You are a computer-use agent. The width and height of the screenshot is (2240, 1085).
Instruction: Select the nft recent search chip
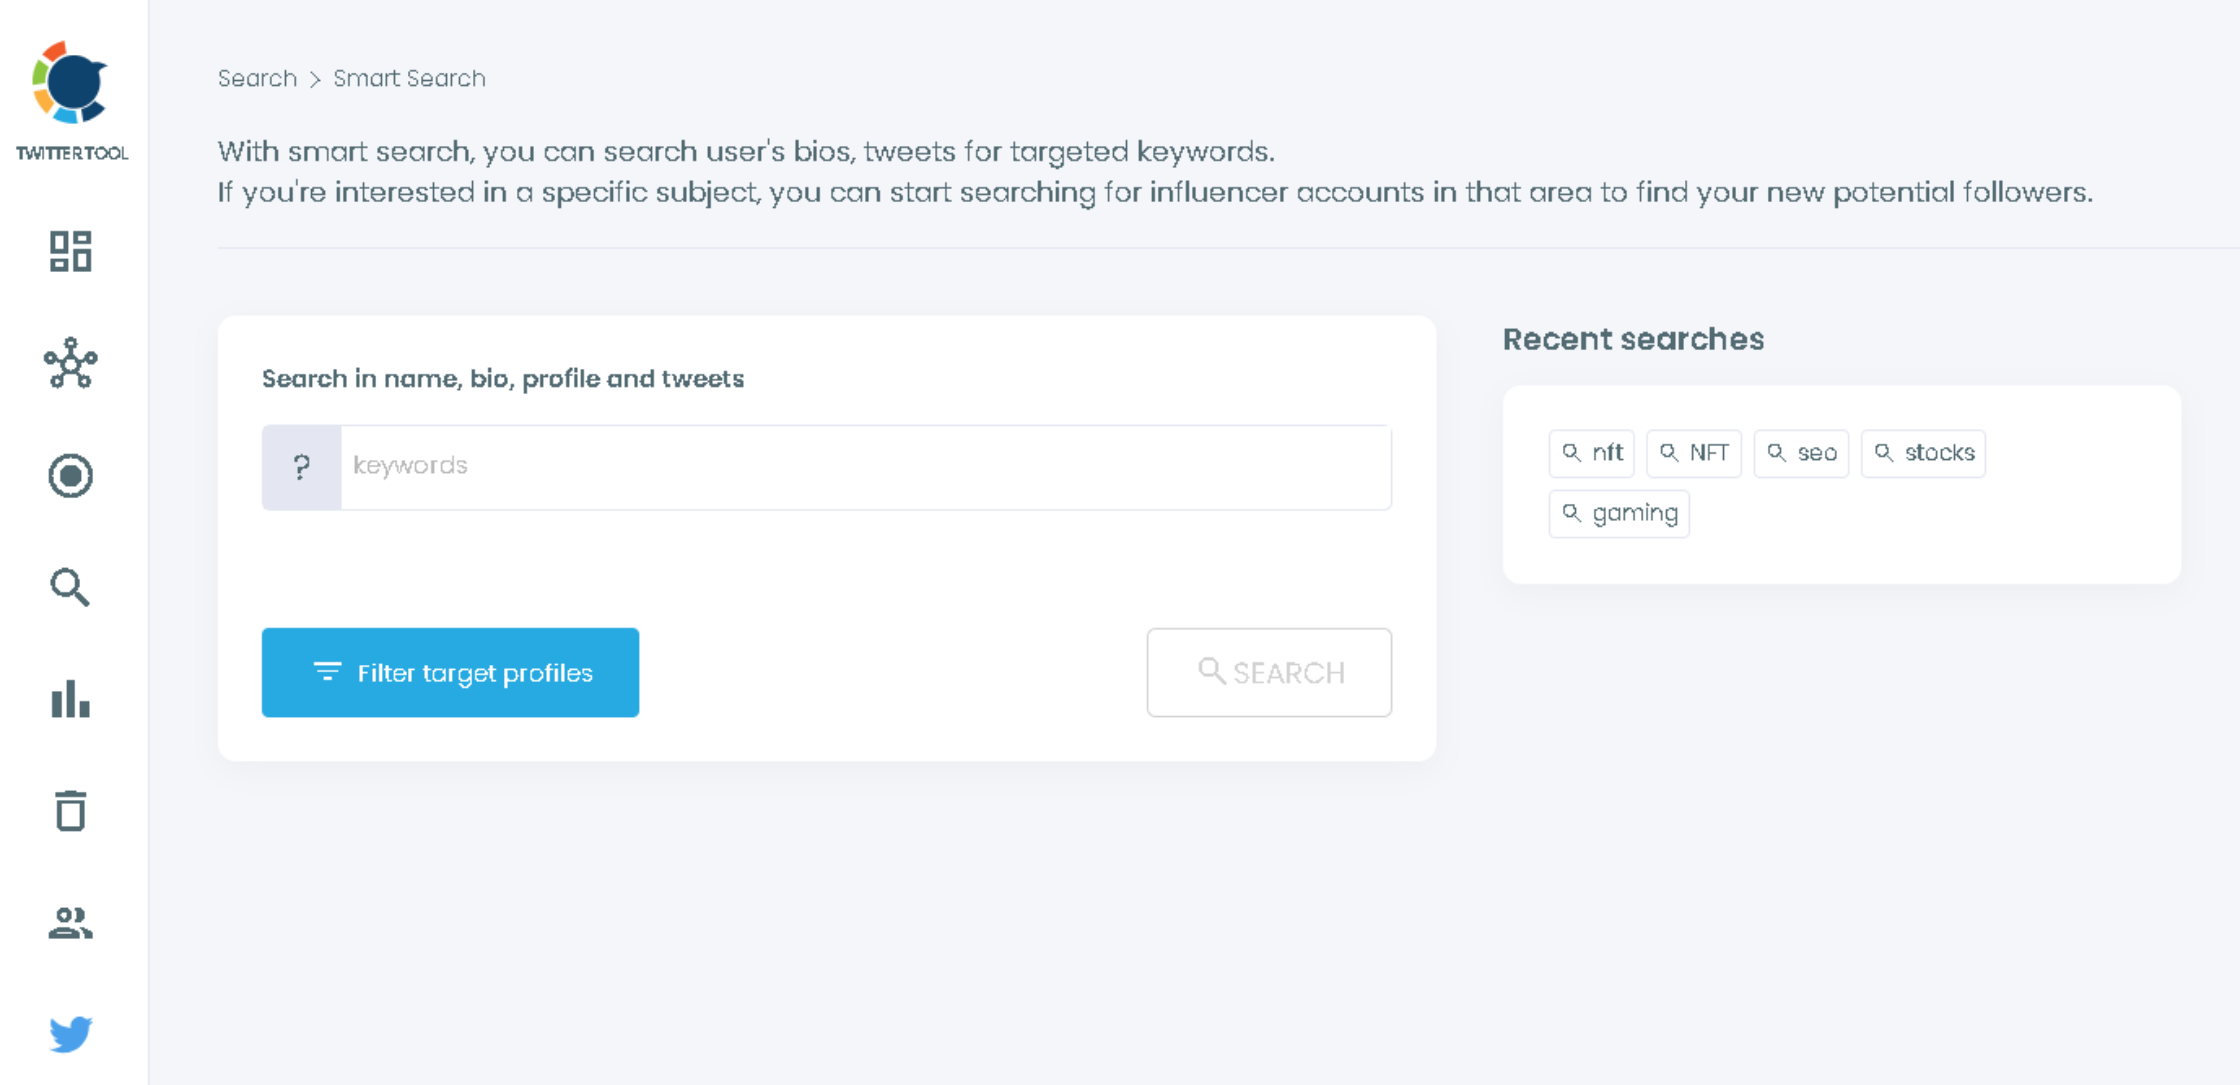1591,453
